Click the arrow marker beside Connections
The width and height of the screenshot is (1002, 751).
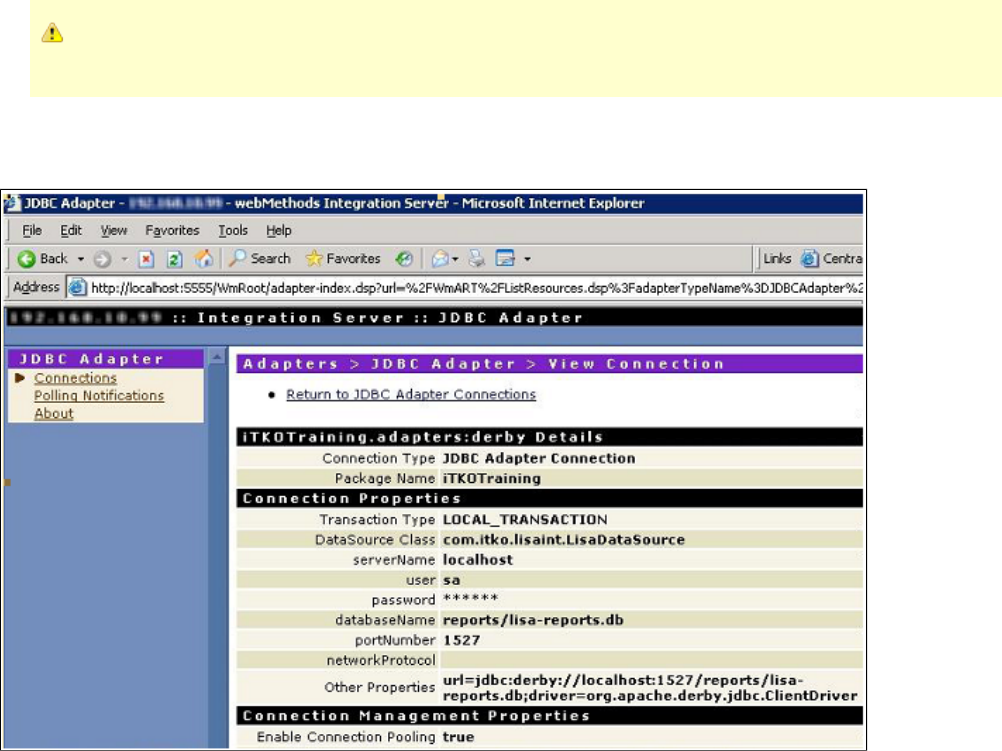coord(20,378)
